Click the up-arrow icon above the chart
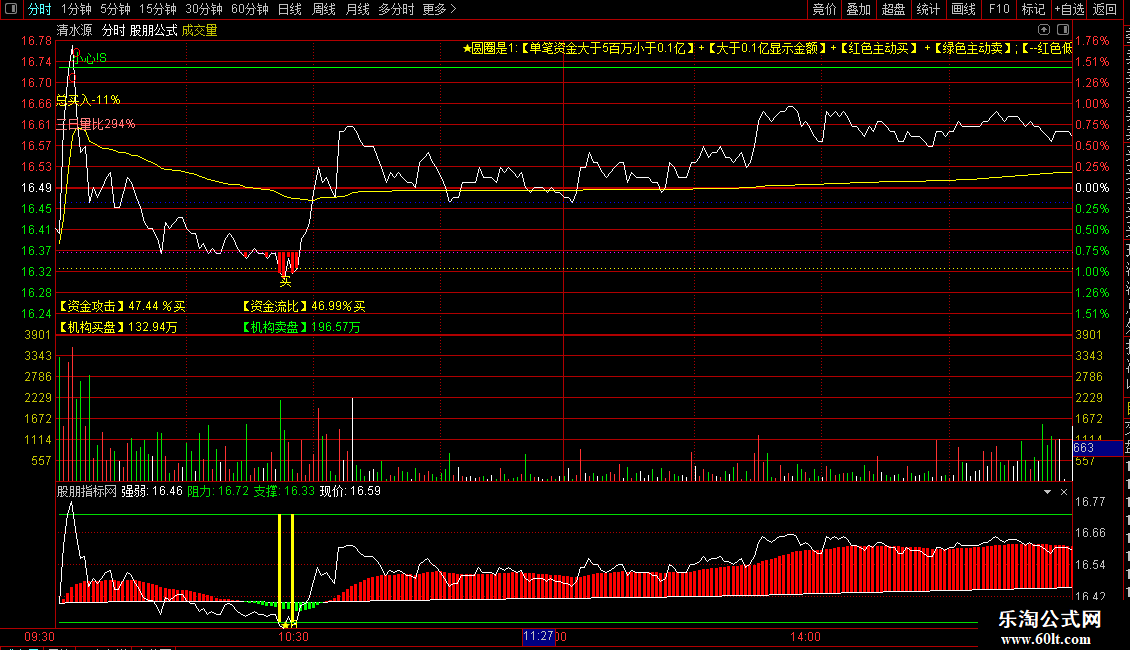 [1044, 30]
